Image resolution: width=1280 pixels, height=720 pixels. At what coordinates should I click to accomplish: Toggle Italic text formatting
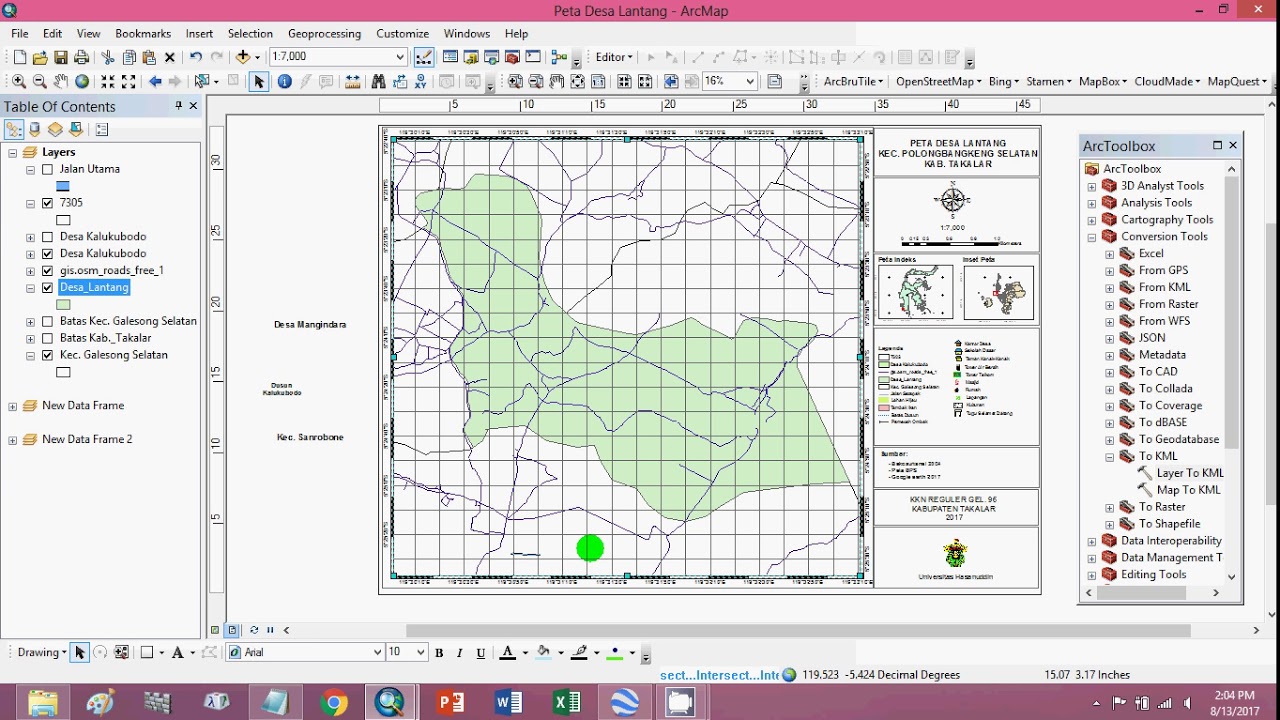point(460,653)
